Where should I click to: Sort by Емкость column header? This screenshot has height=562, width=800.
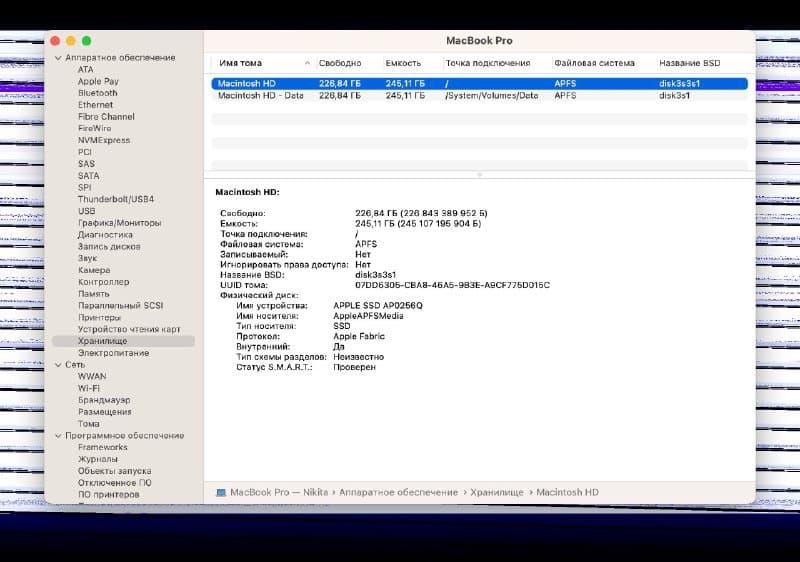403,63
